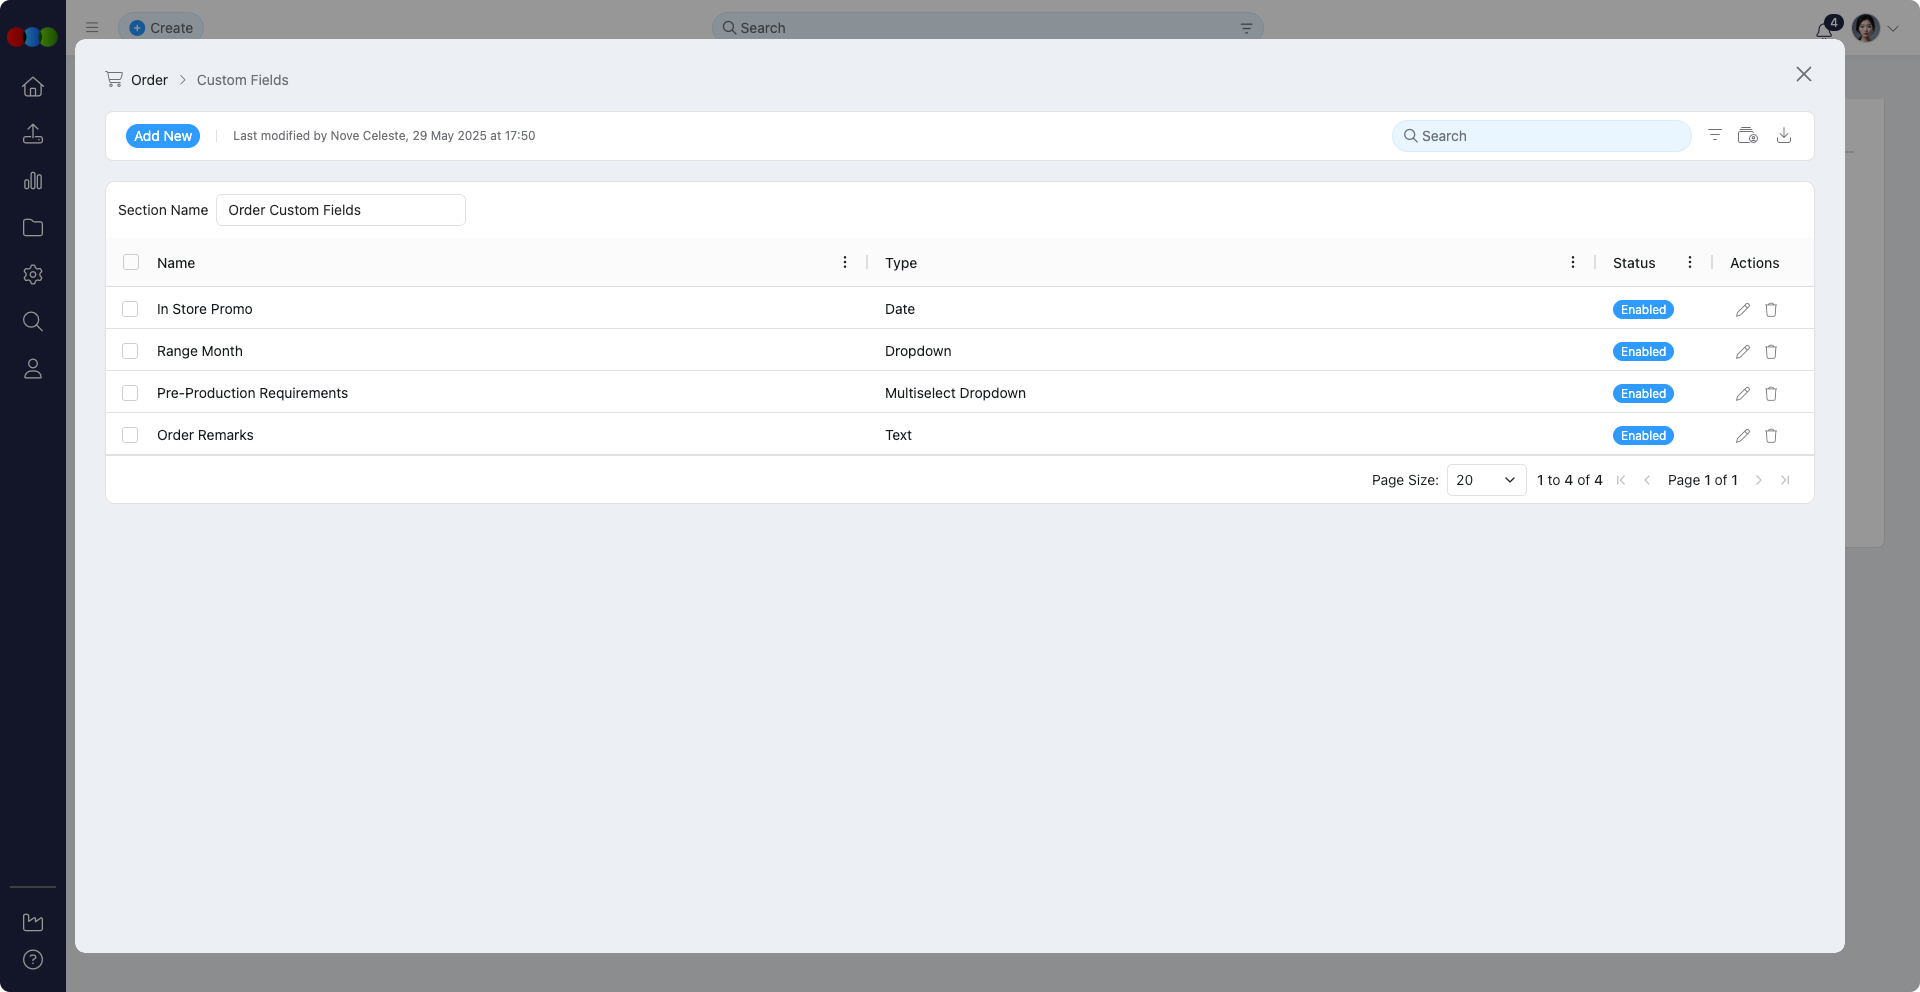Open the column view settings icon
Screen dimensions: 1920x992
coord(1747,136)
